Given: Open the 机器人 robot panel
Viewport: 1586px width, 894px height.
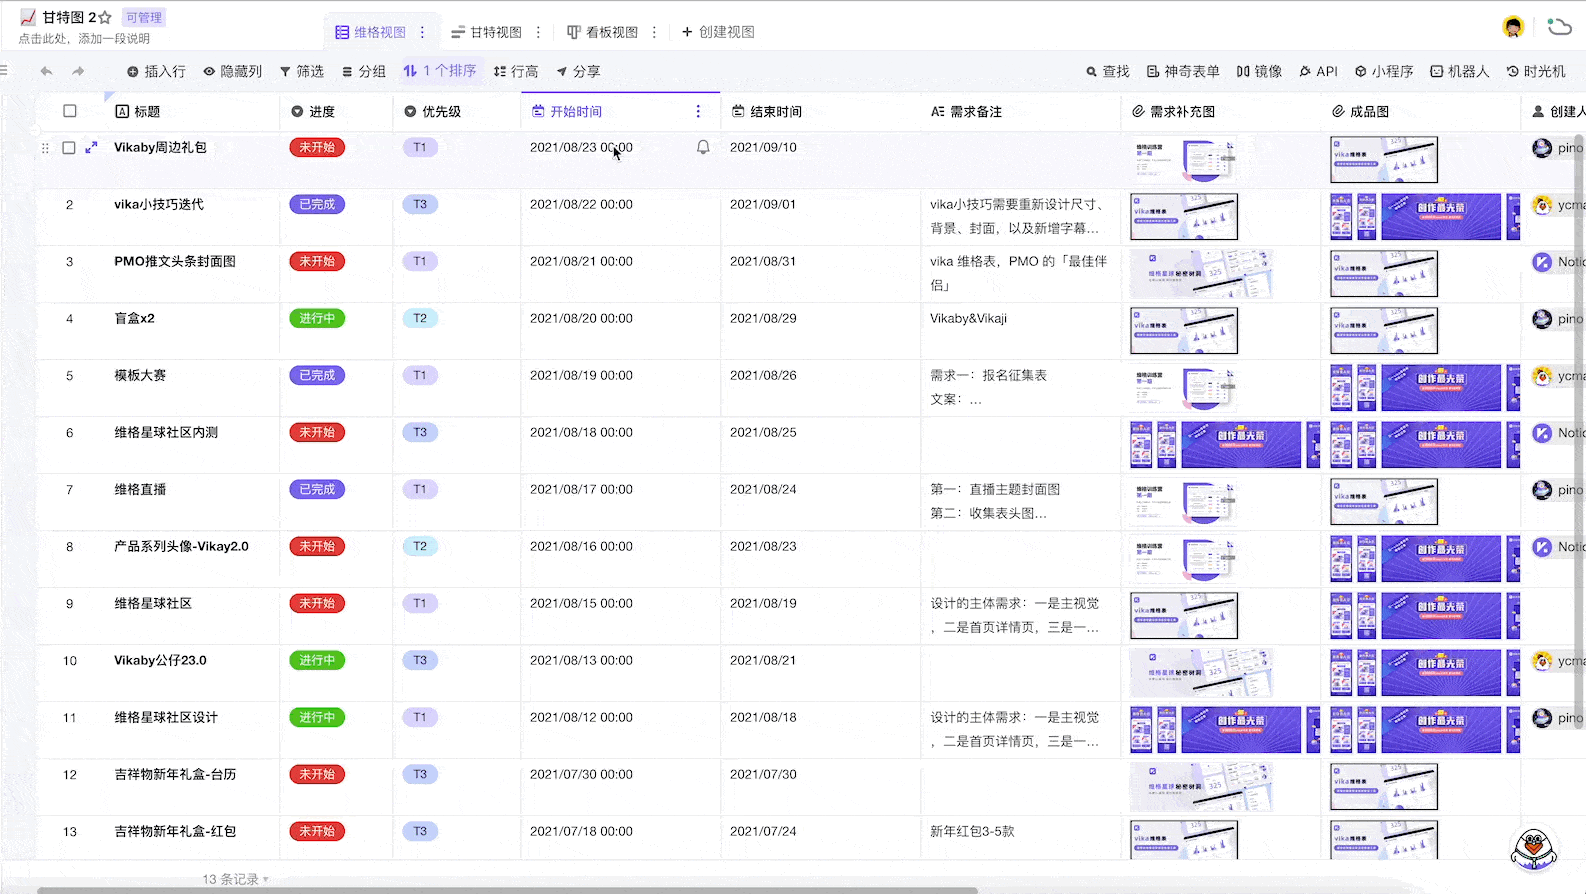Looking at the screenshot, I should point(1459,71).
